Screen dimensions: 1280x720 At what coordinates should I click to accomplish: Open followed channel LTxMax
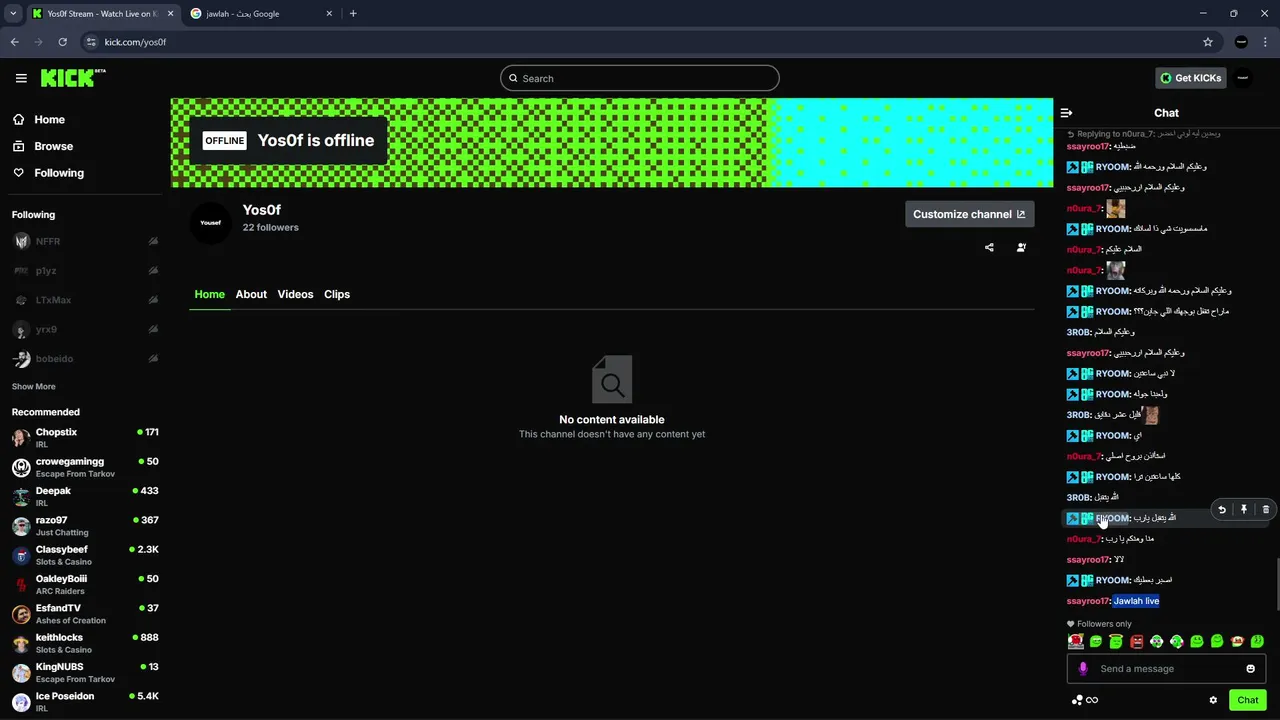click(85, 300)
